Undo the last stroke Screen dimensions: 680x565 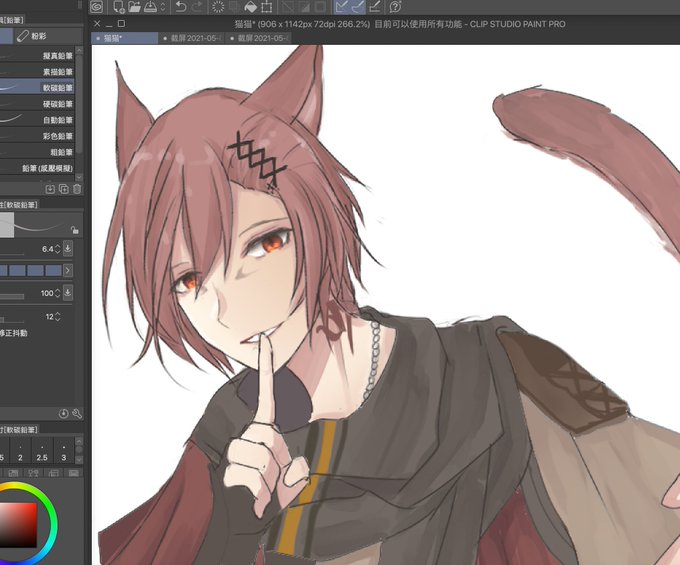(181, 7)
